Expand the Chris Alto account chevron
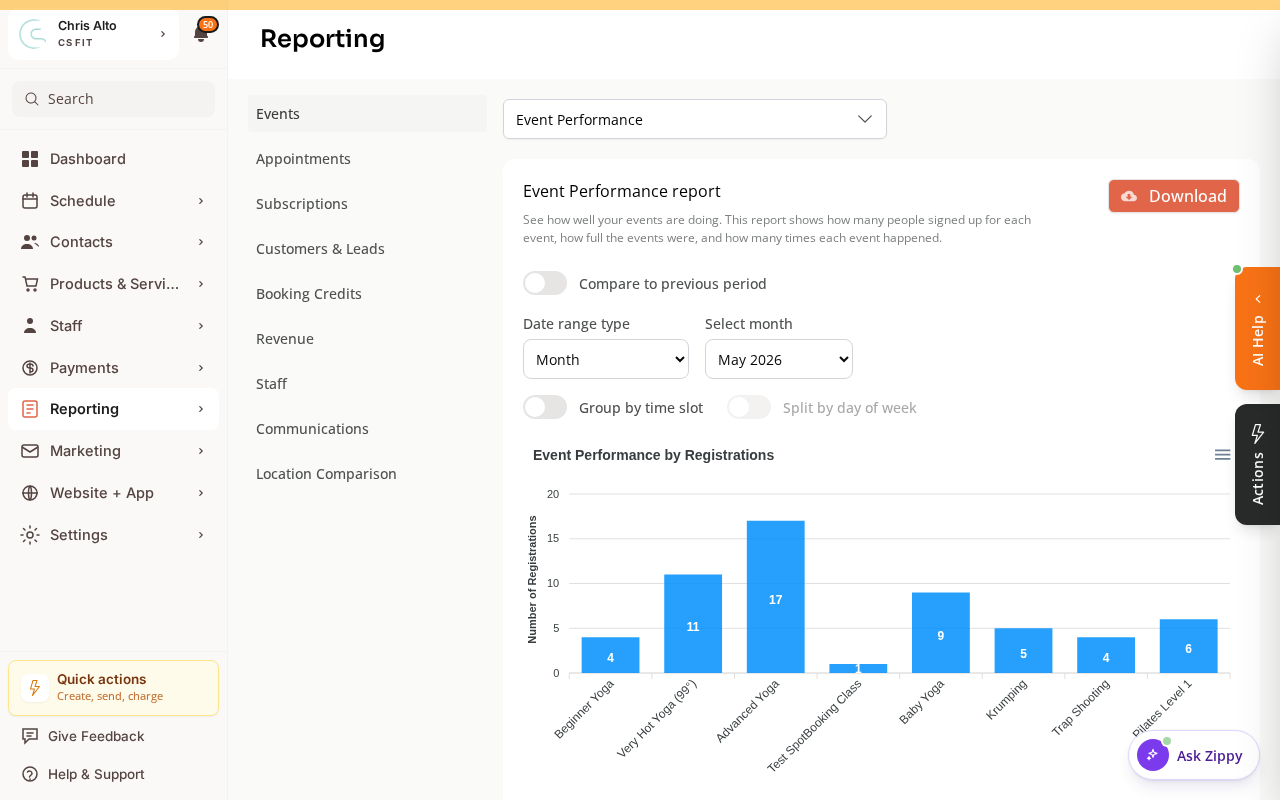Image resolution: width=1280 pixels, height=800 pixels. point(163,34)
